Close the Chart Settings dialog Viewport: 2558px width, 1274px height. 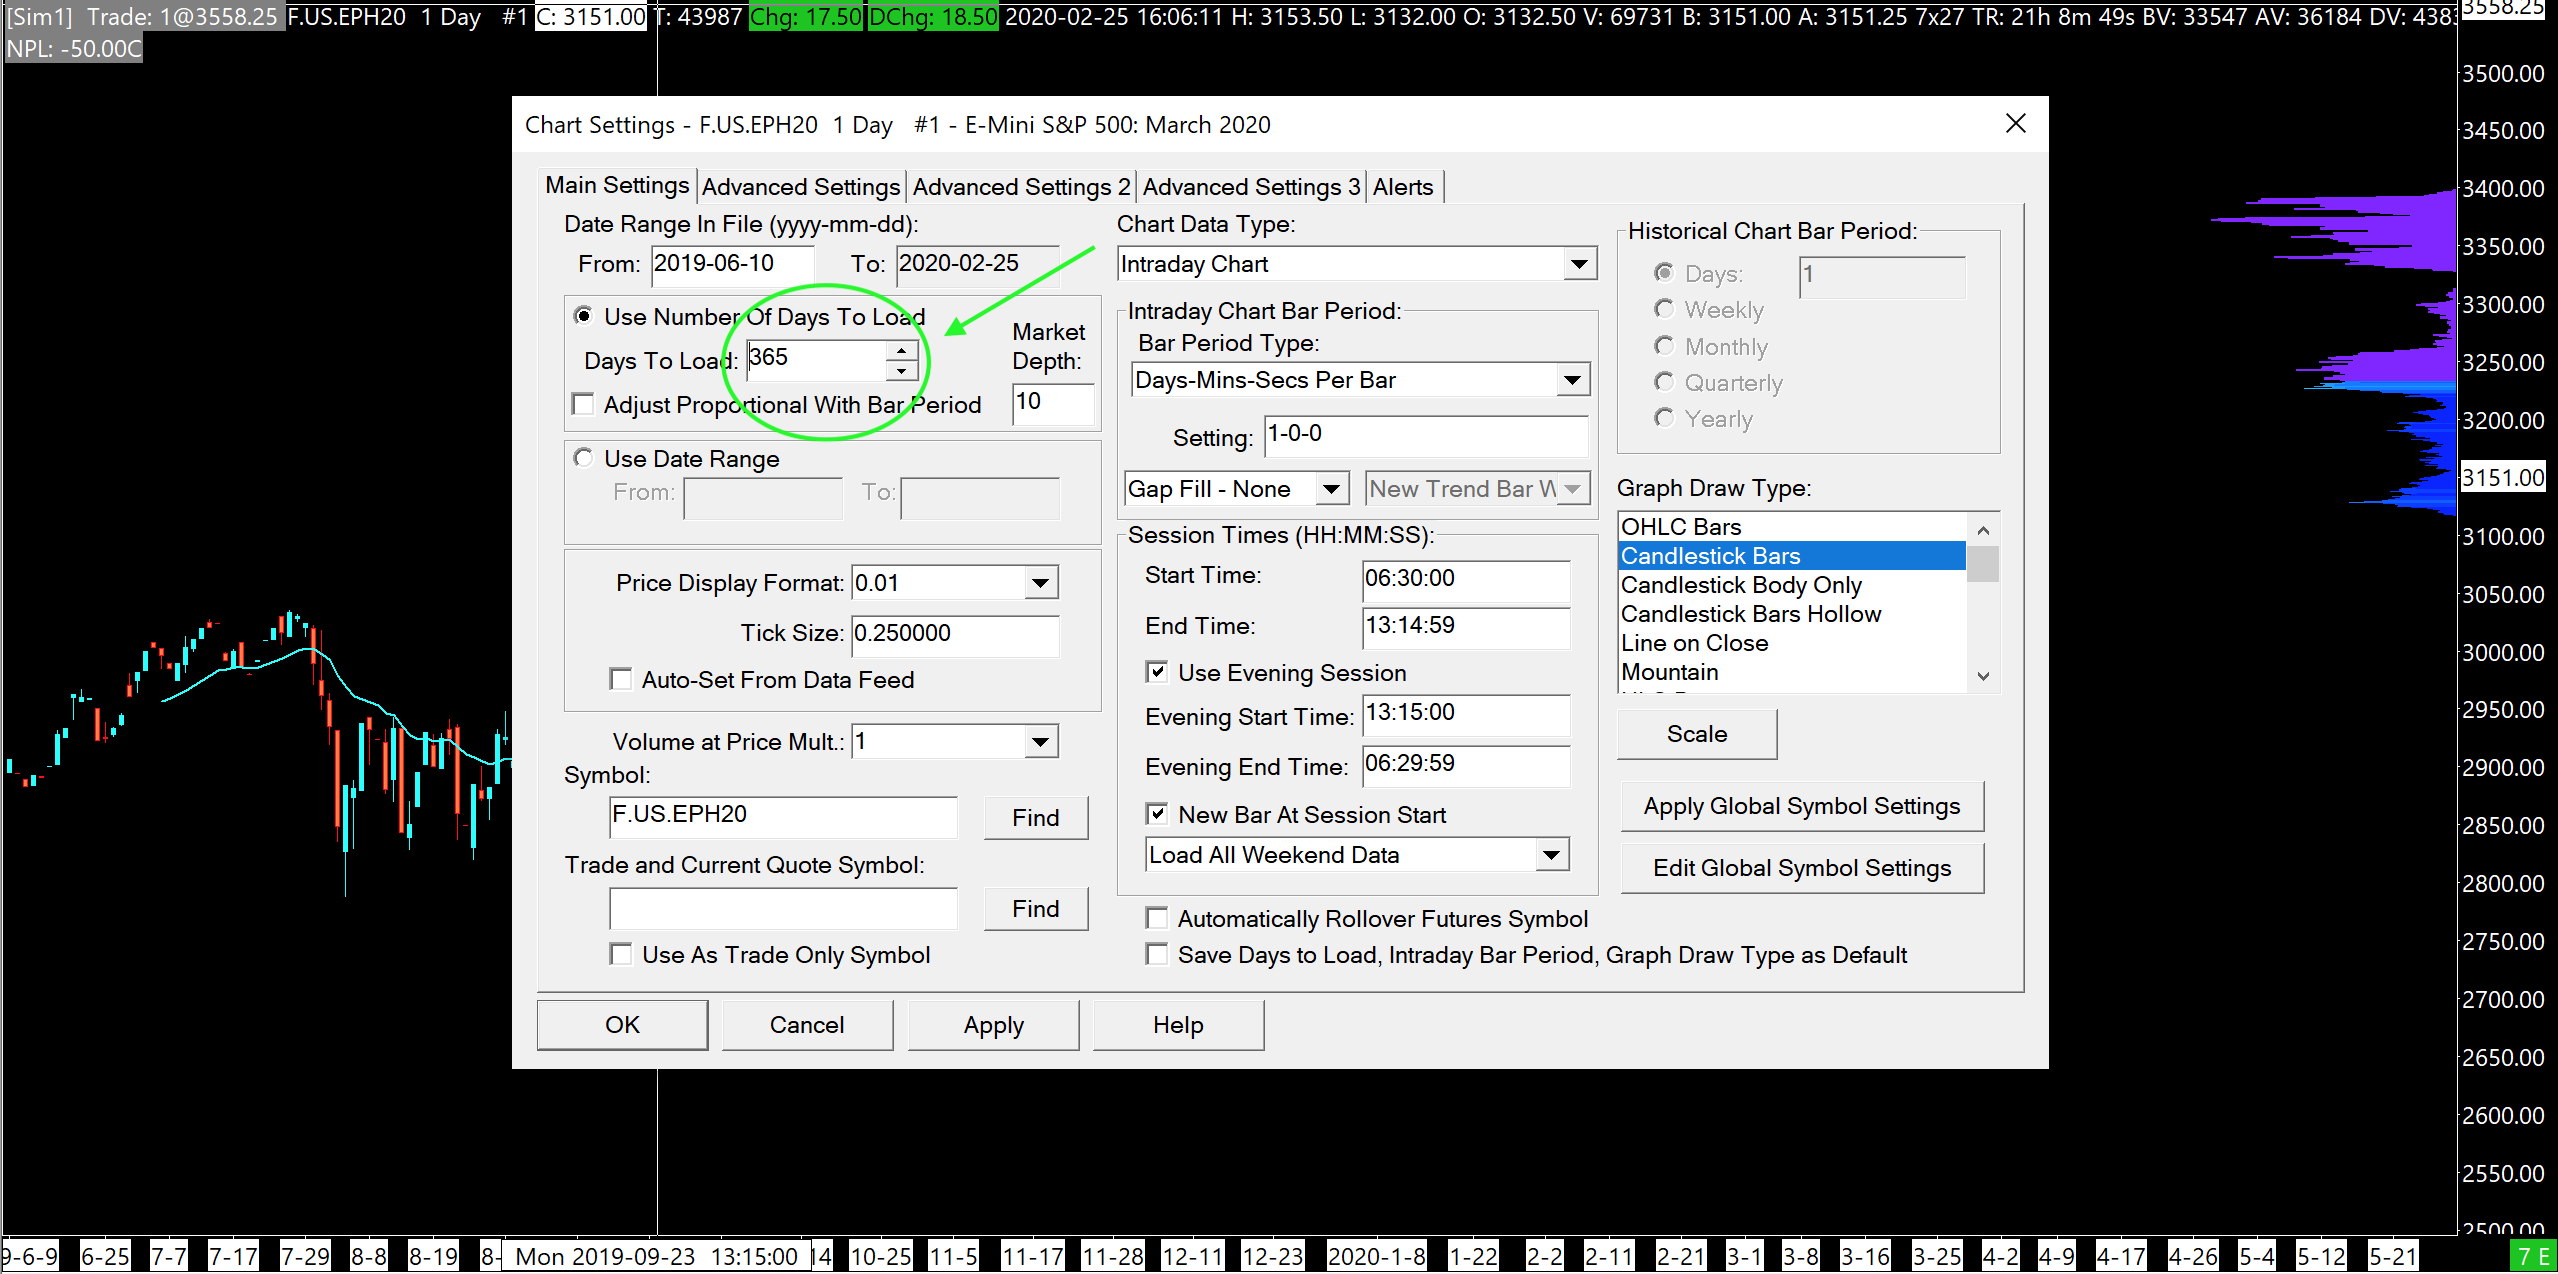coord(2015,124)
